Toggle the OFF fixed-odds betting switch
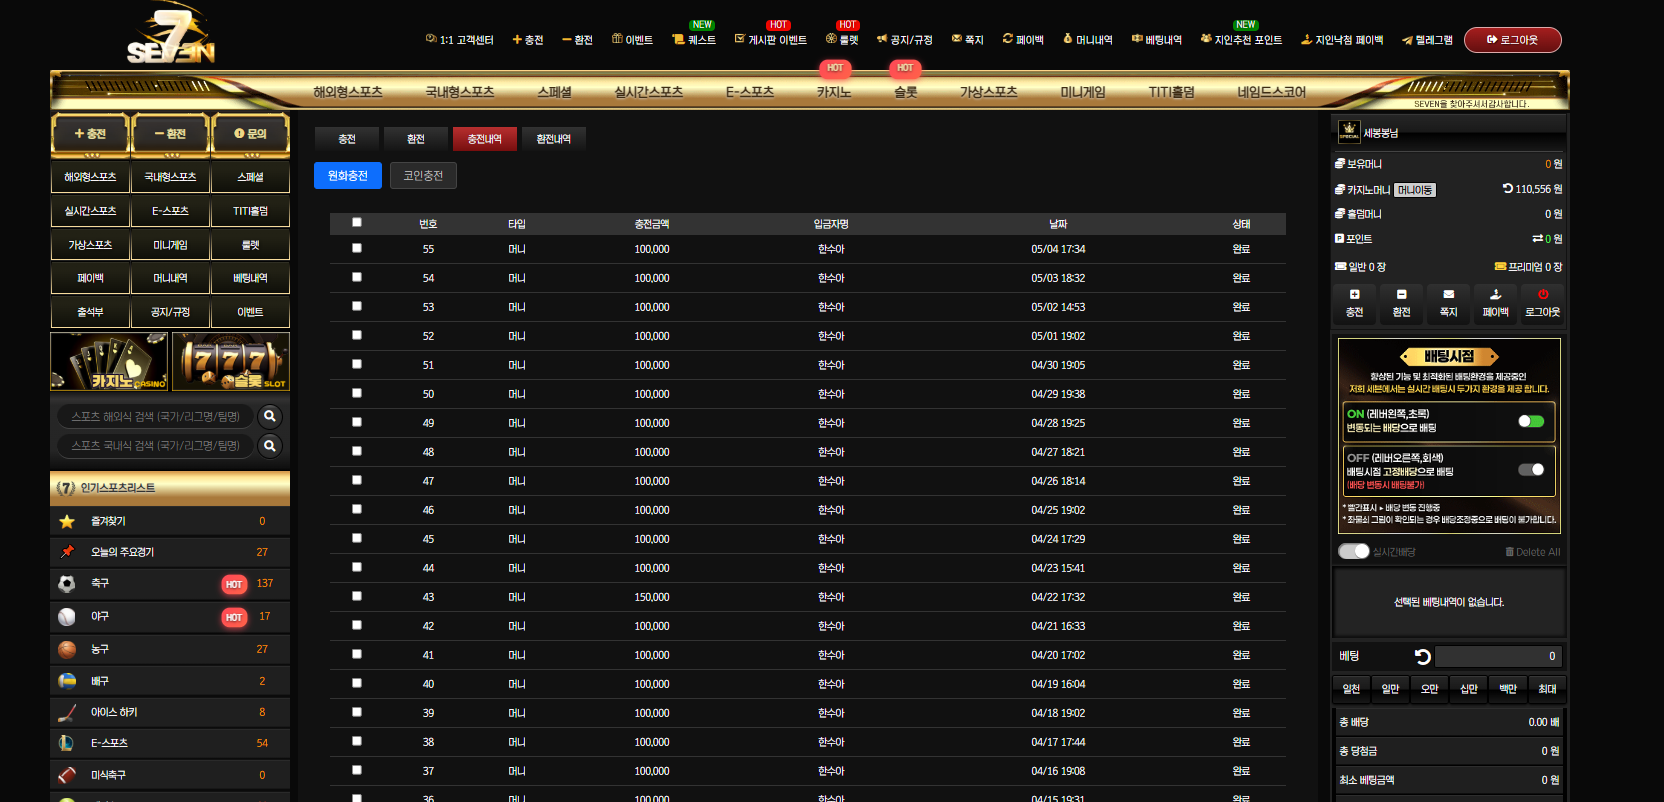The image size is (1664, 802). [1530, 469]
